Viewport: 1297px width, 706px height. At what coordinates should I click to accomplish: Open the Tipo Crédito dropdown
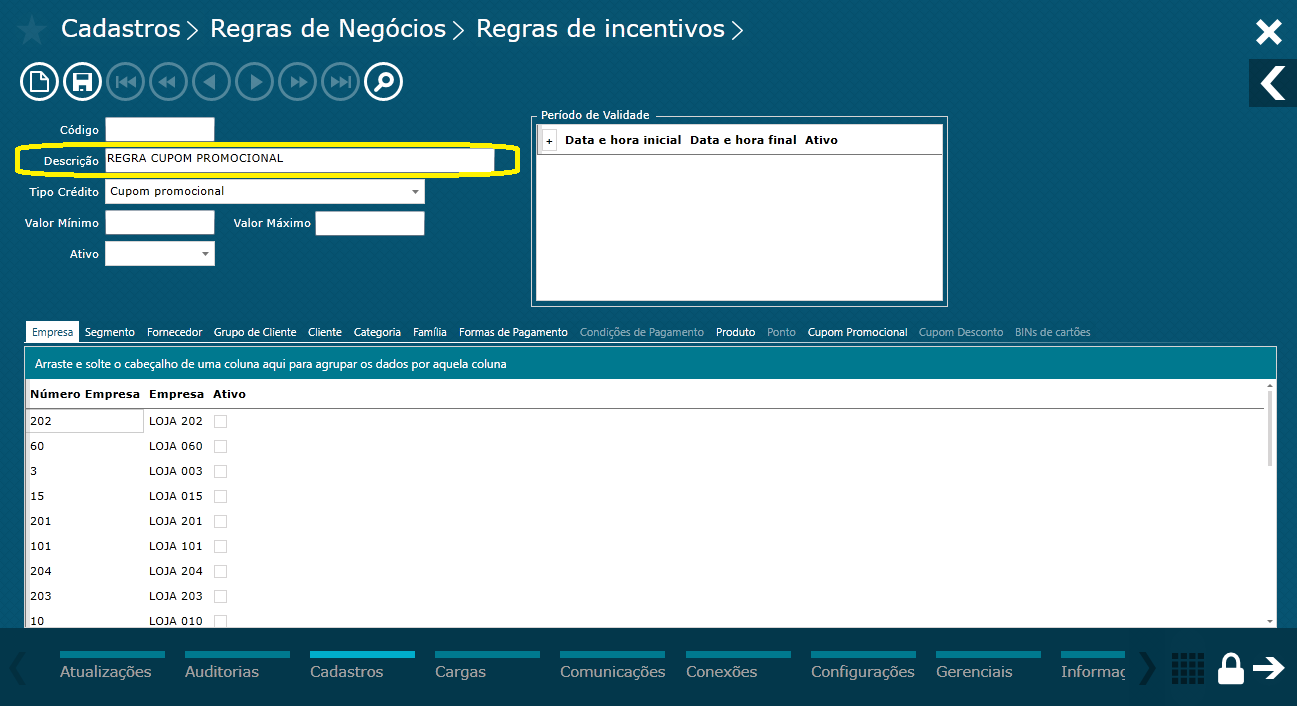[415, 191]
